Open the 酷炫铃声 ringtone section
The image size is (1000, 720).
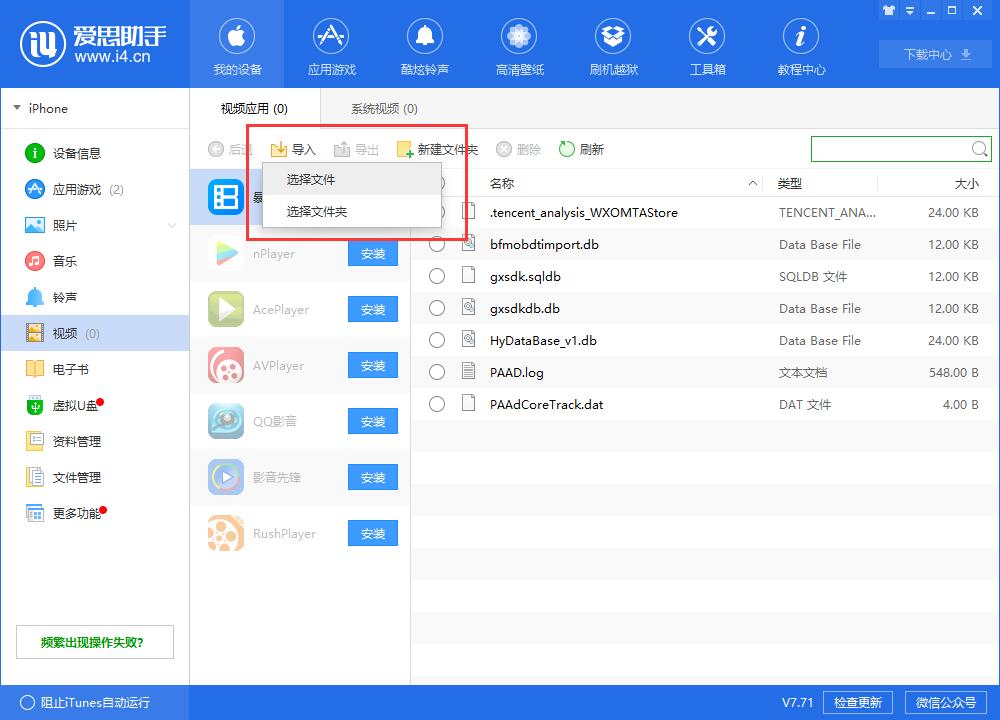coord(425,45)
